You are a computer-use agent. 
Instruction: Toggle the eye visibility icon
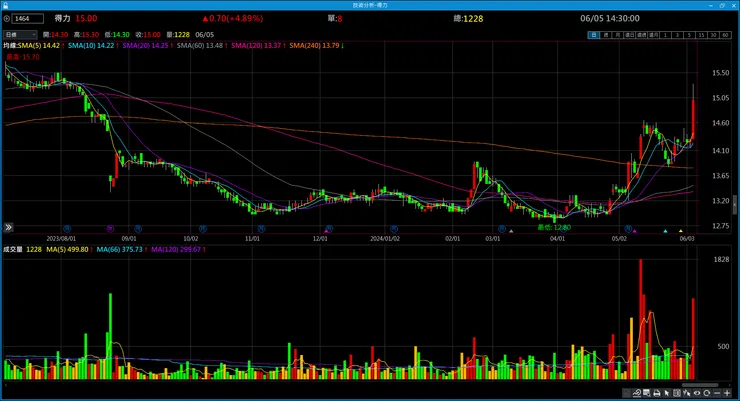[697, 393]
